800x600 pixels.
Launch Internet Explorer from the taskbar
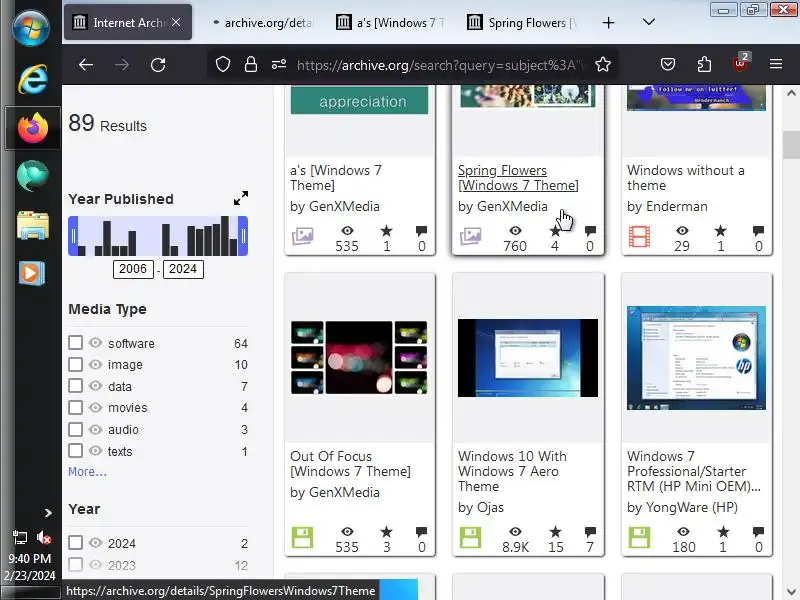point(33,79)
